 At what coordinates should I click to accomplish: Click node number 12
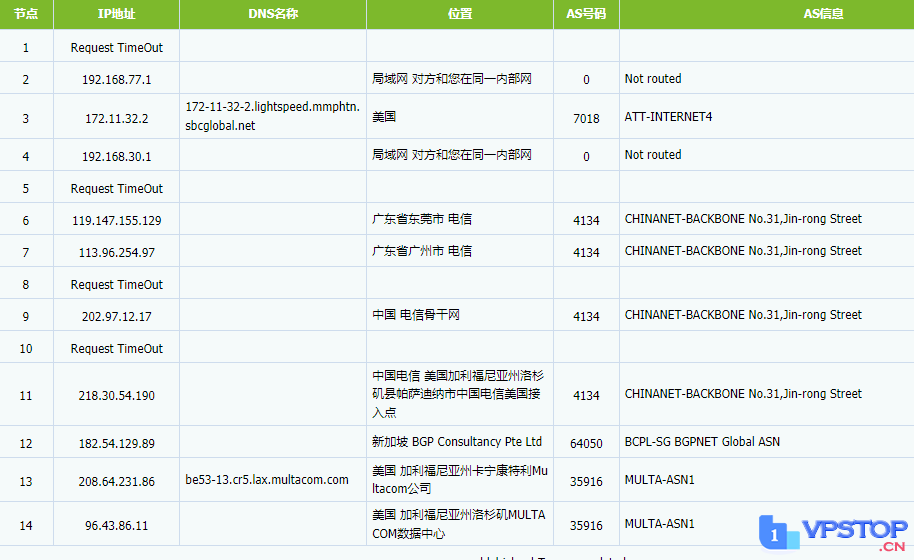pyautogui.click(x=26, y=444)
